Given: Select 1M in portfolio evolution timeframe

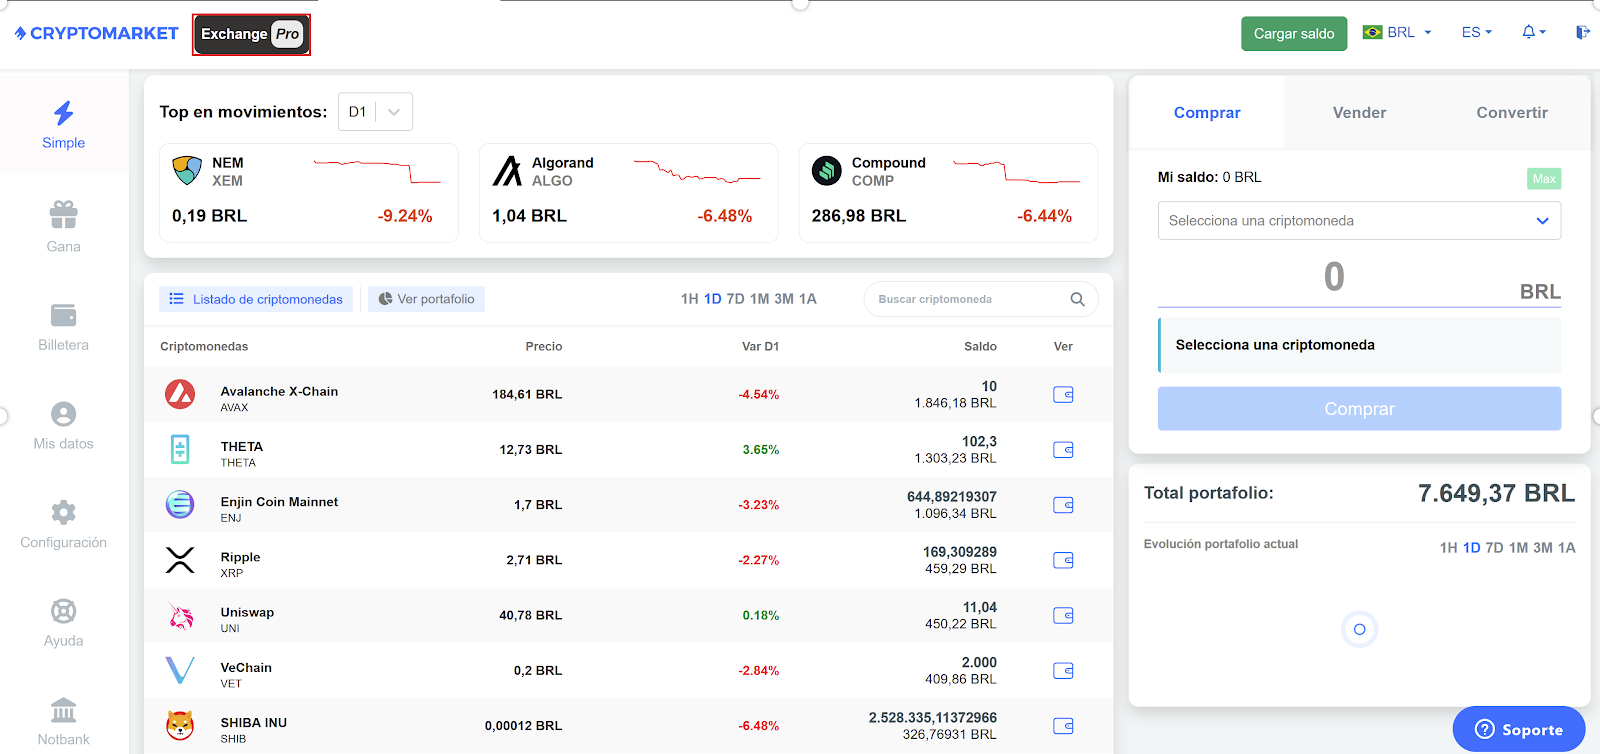Looking at the screenshot, I should (1519, 548).
